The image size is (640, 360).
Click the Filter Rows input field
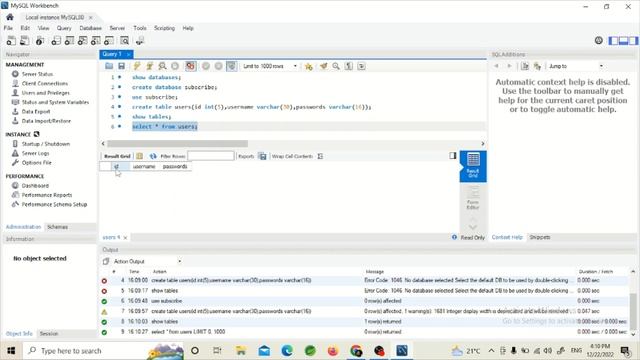pos(211,156)
